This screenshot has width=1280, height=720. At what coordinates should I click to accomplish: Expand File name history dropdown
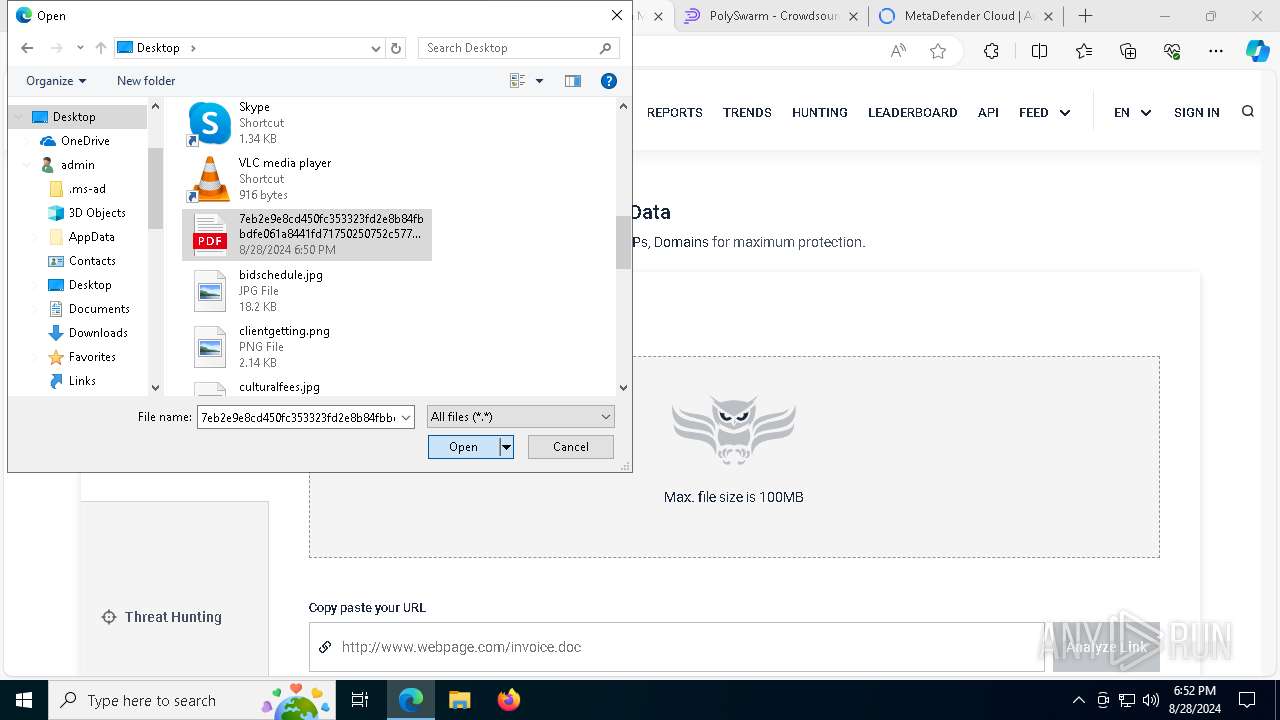click(406, 417)
